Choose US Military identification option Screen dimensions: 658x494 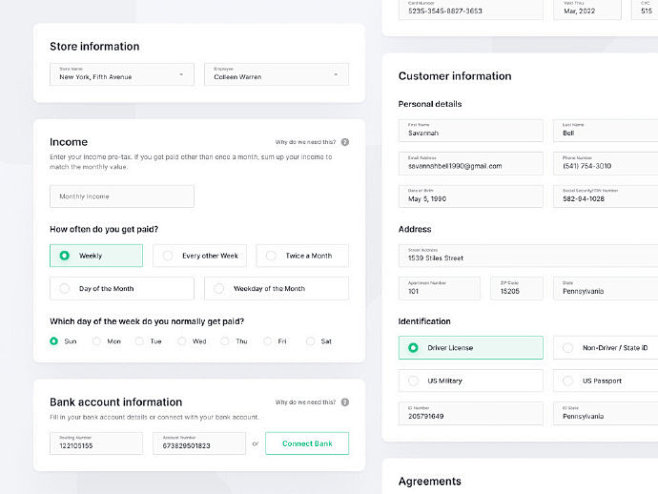point(470,381)
